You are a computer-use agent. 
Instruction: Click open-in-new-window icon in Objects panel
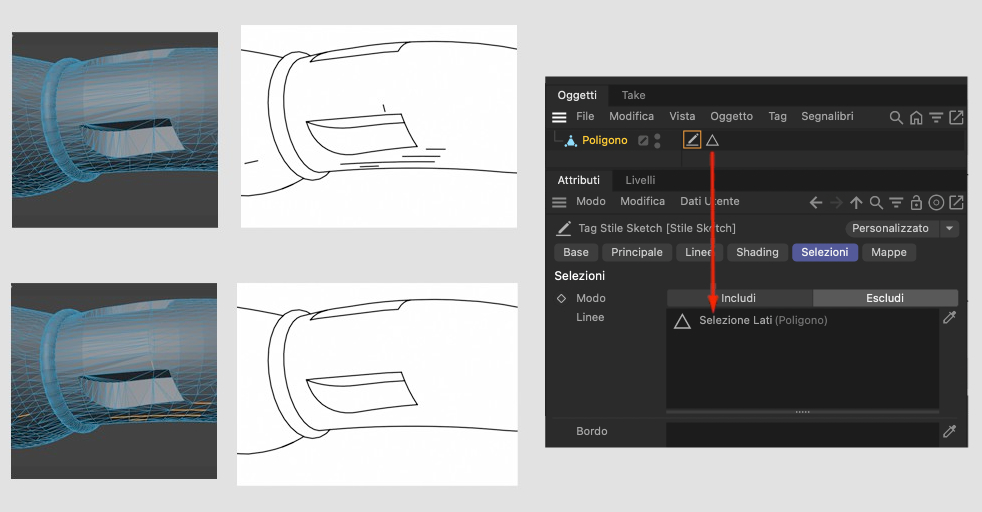pyautogui.click(x=956, y=117)
